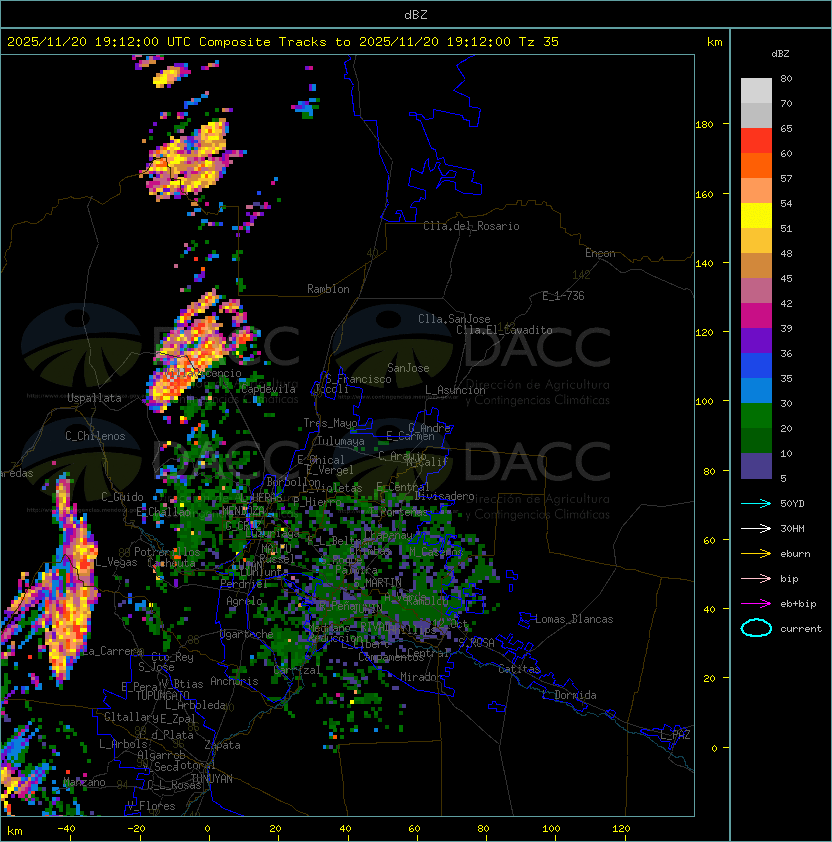Pick the green 20–30 dBZ swatch

pos(756,416)
